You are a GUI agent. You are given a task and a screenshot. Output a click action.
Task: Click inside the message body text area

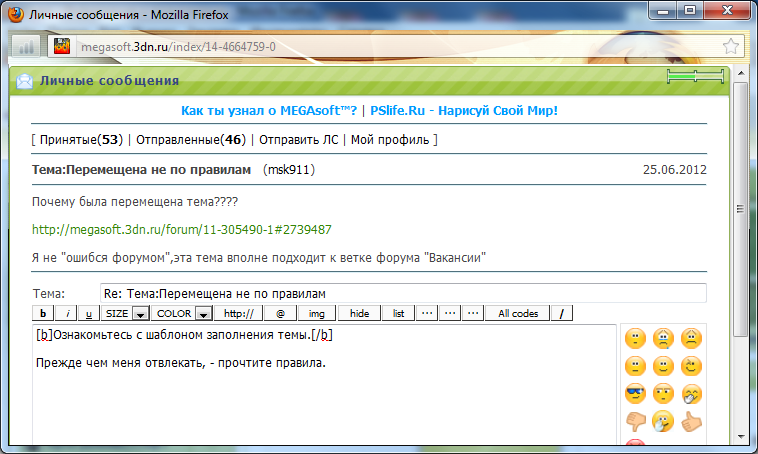[324, 387]
